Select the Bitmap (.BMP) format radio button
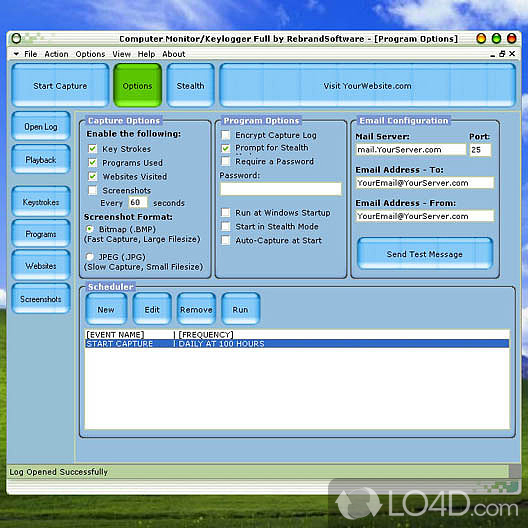 [90, 229]
